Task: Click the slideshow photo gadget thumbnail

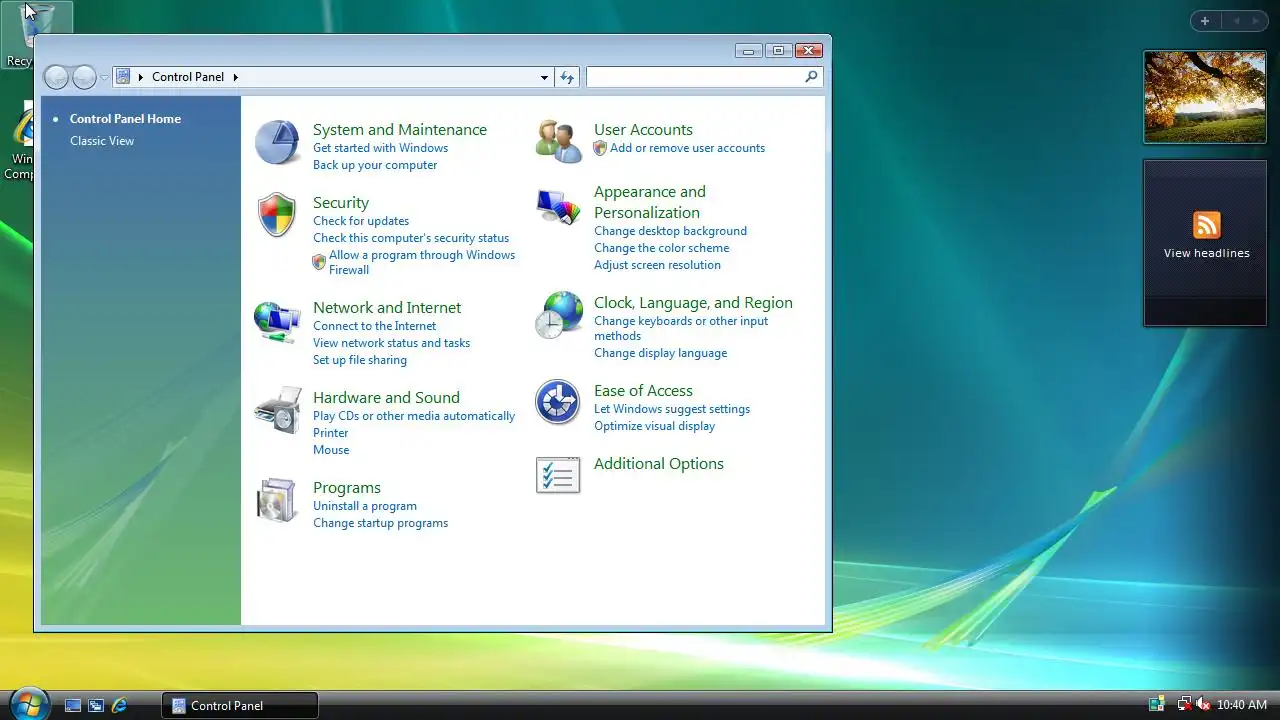Action: (x=1205, y=97)
